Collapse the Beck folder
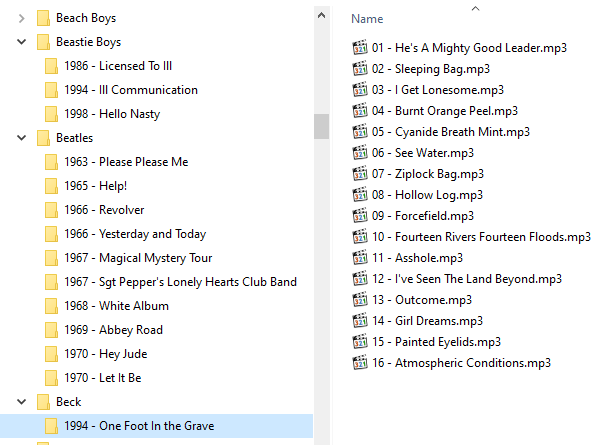This screenshot has width=605, height=445. [x=22, y=401]
